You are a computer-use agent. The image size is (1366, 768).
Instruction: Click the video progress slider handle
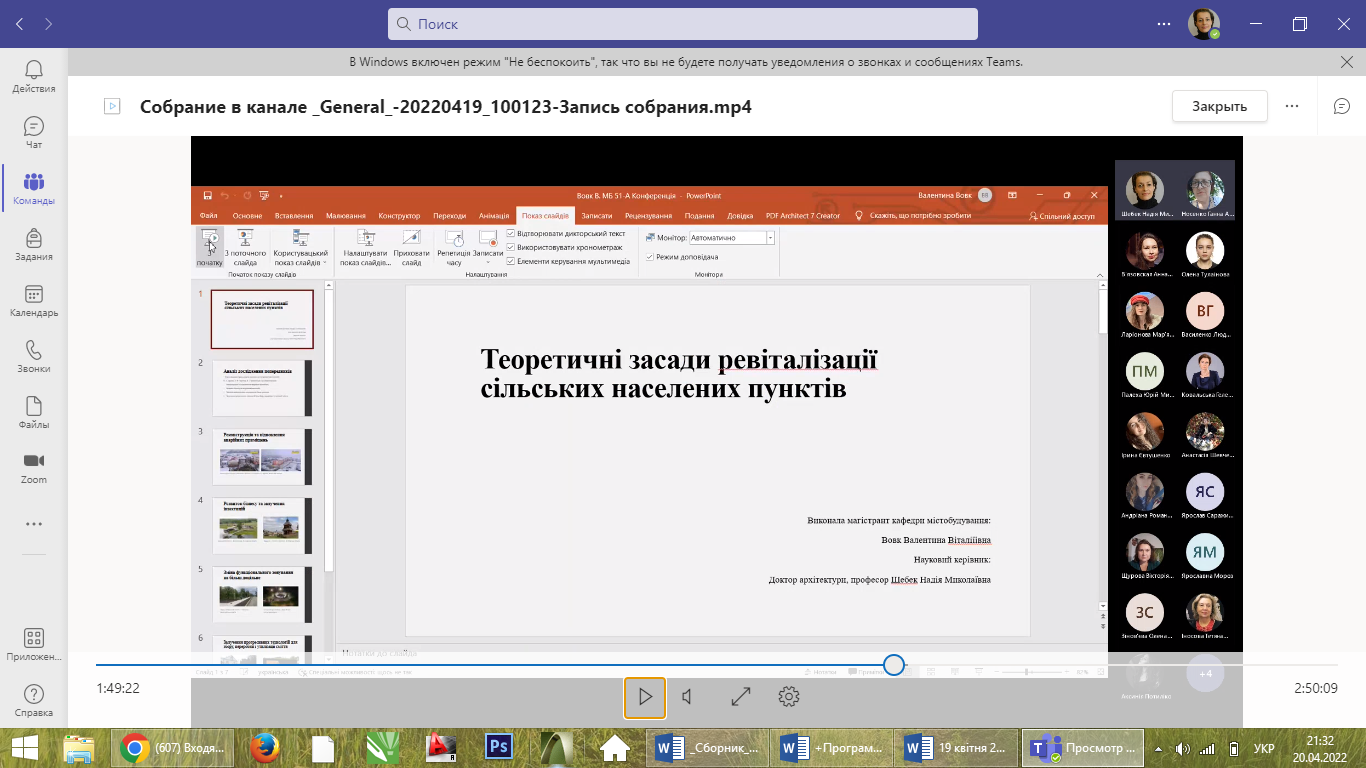tap(894, 665)
